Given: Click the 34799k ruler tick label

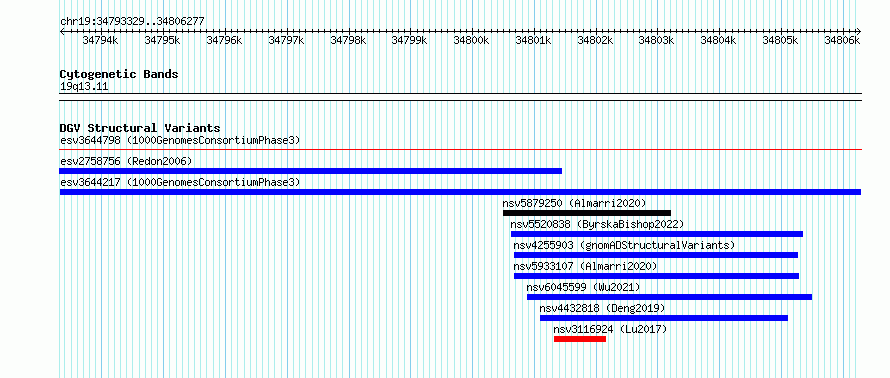Looking at the screenshot, I should (410, 40).
